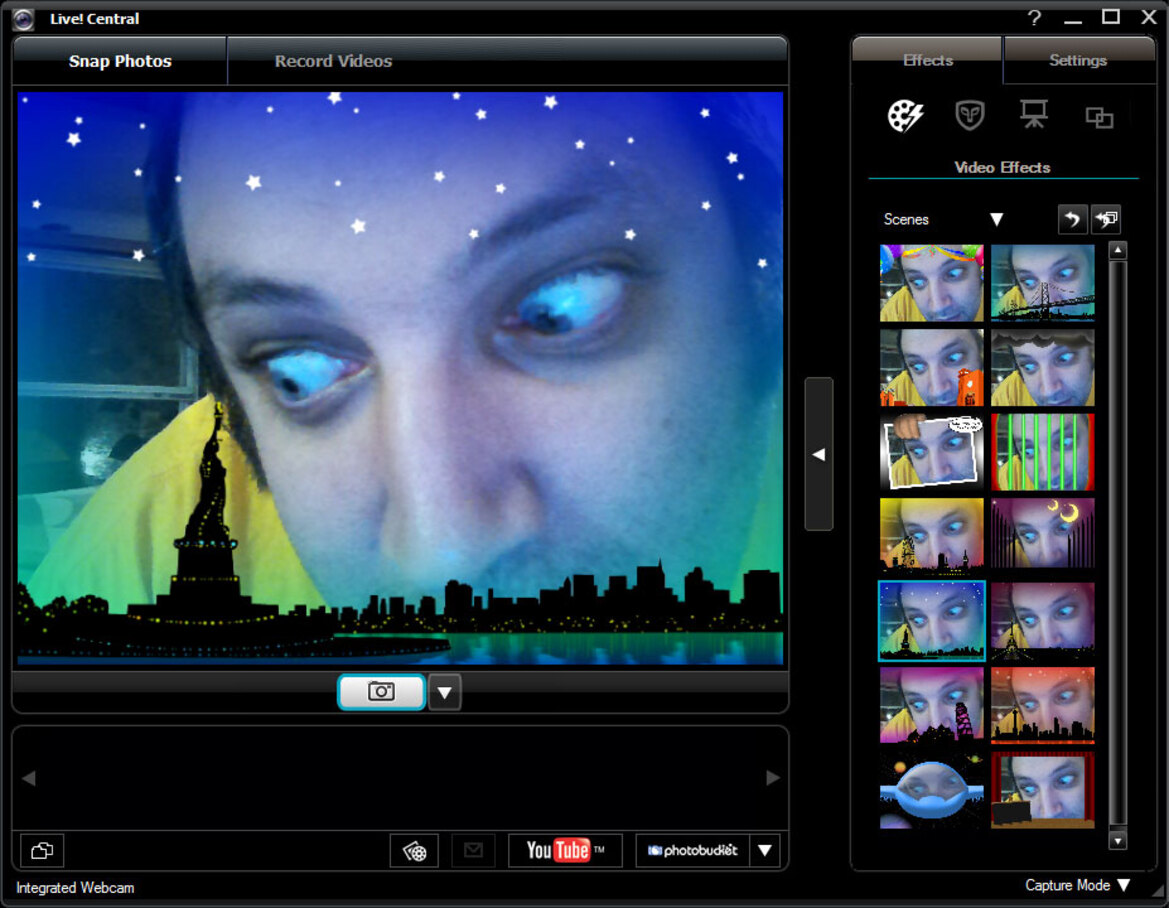Screen dimensions: 1169x908
Task: Click the scenes list scroll down arrow
Action: [1117, 841]
